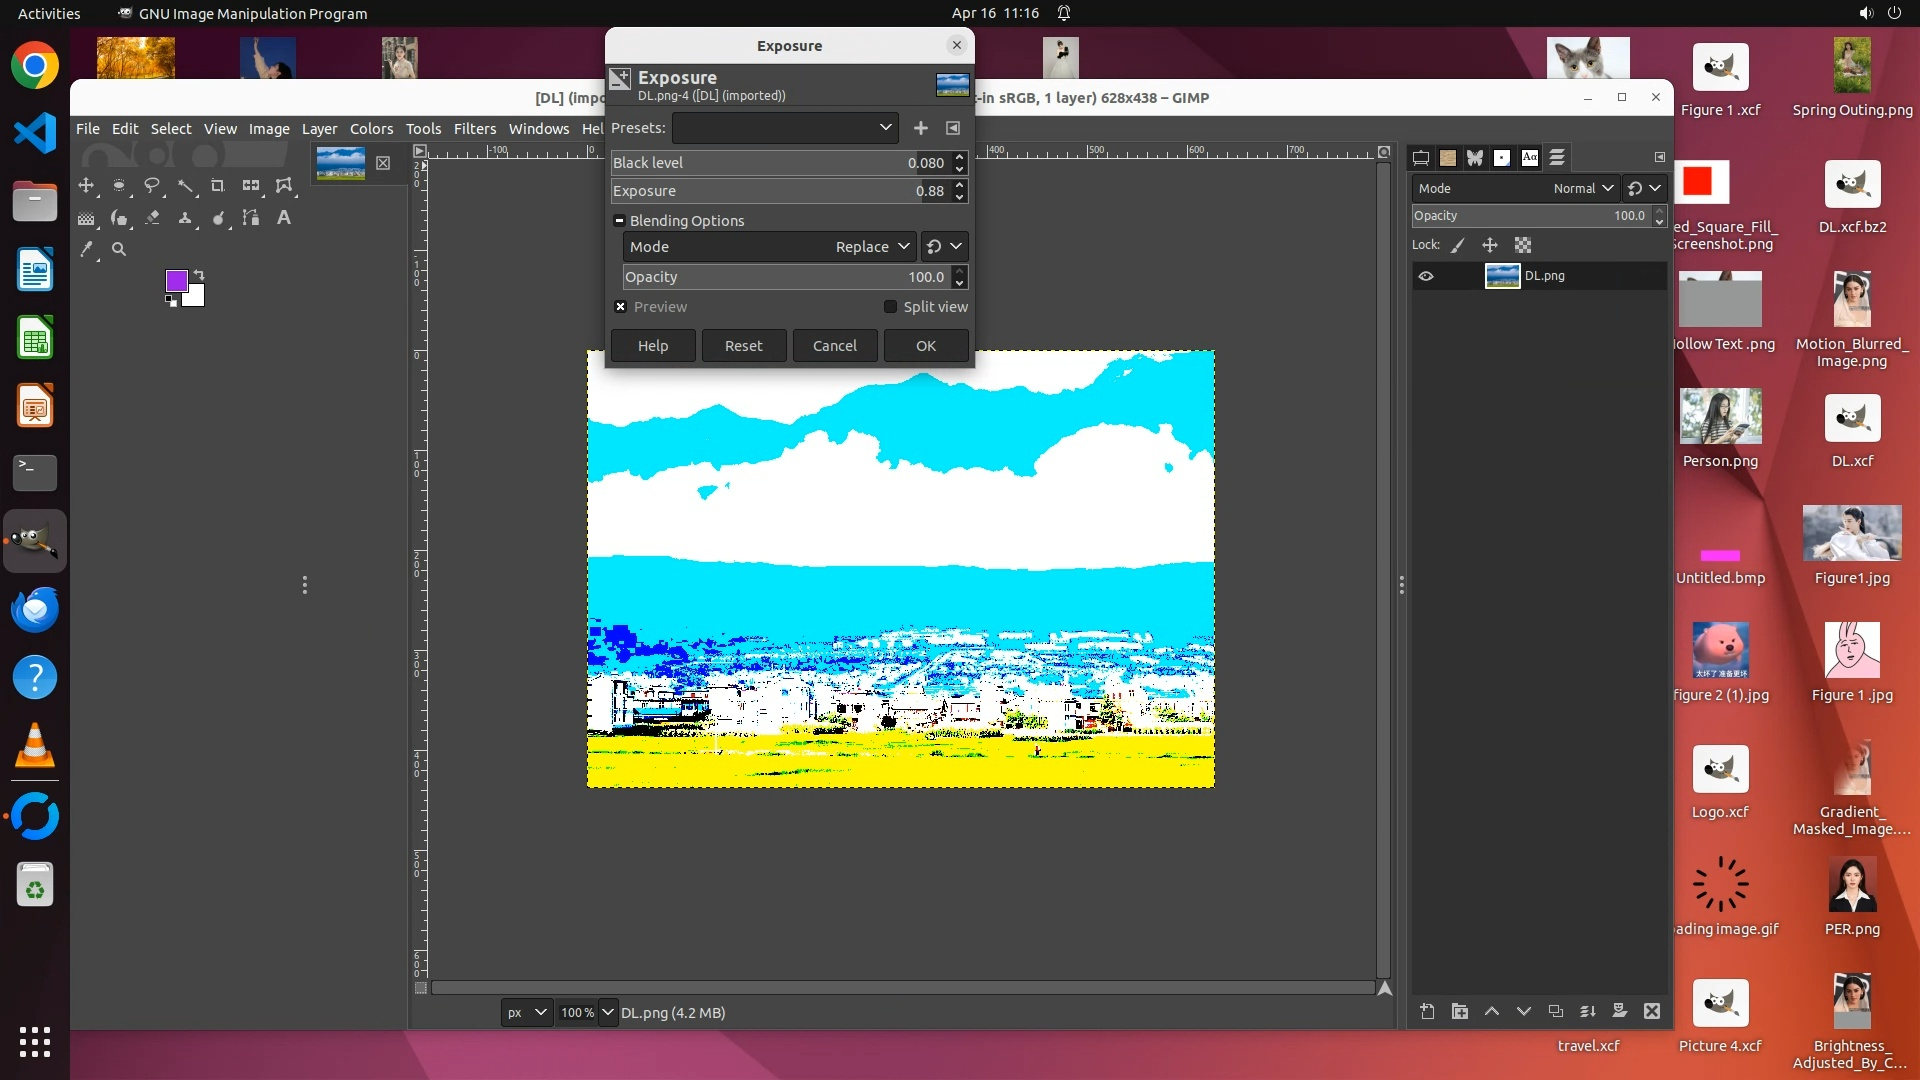Screen dimensions: 1920x1080
Task: Collapse the Blending Options expander
Action: tap(619, 221)
